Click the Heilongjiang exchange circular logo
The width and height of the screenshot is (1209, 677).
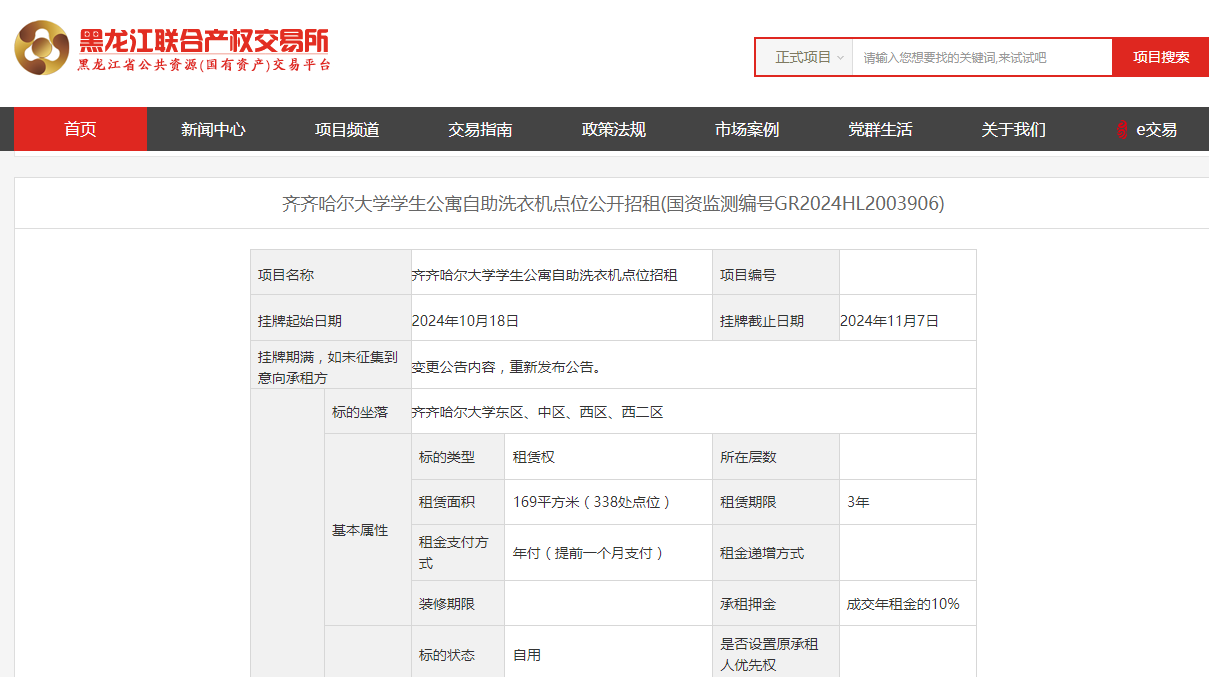coord(42,48)
